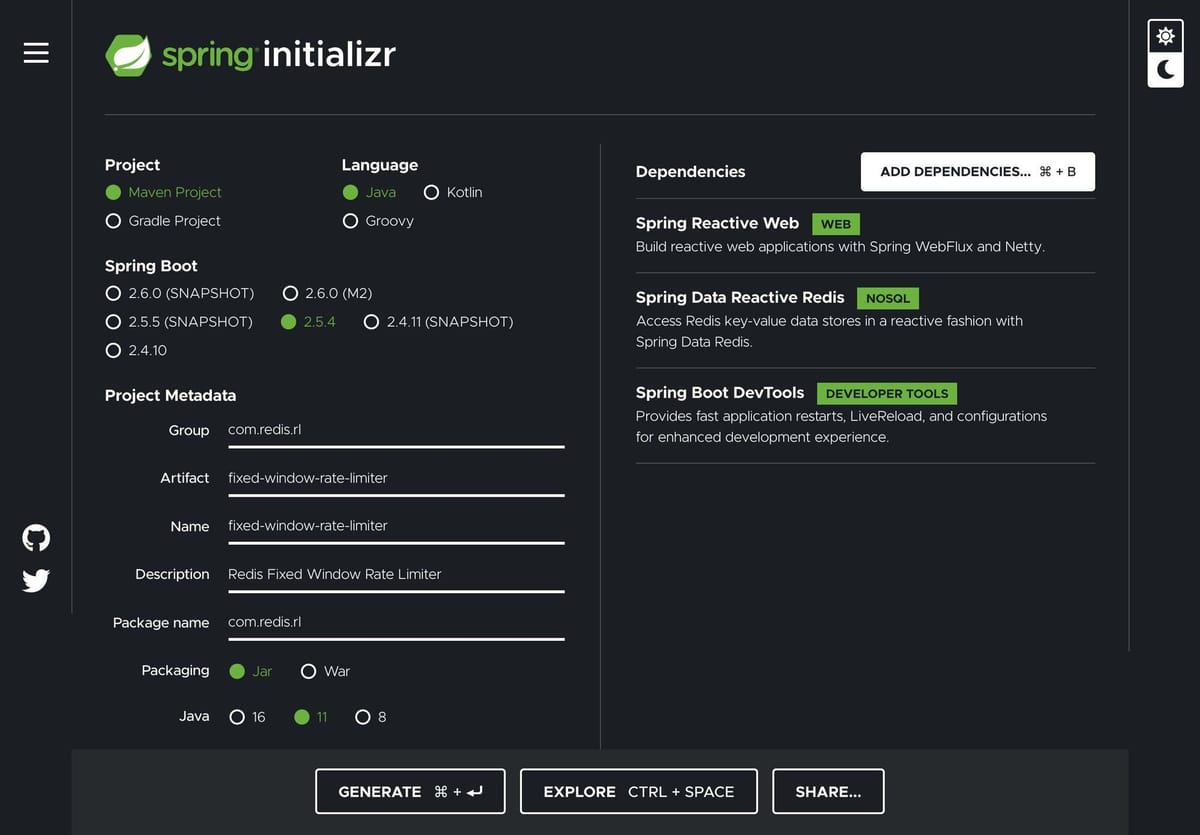The width and height of the screenshot is (1200, 835).
Task: Open the GitHub link in the sidebar
Action: pyautogui.click(x=35, y=537)
